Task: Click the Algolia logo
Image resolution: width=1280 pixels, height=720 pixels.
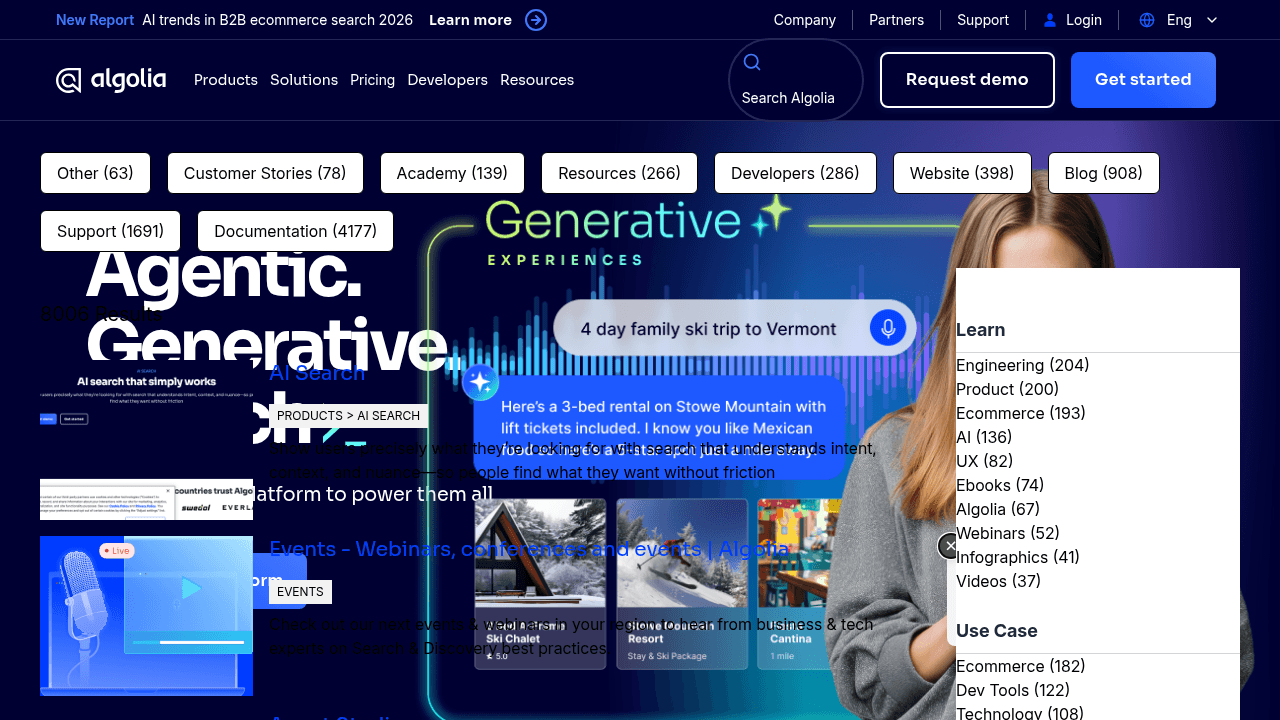Action: (x=111, y=80)
